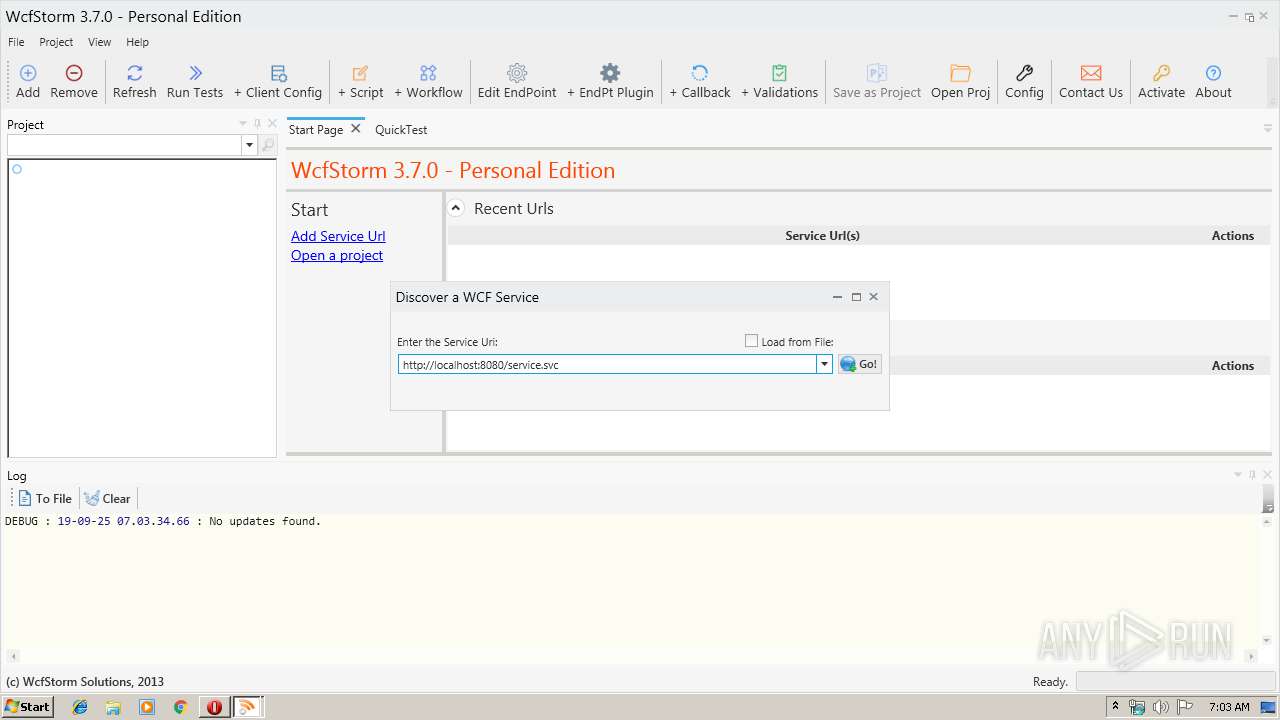Minimize the Discover a WCF Service dialog
Screen dimensions: 1280x720
pos(837,297)
